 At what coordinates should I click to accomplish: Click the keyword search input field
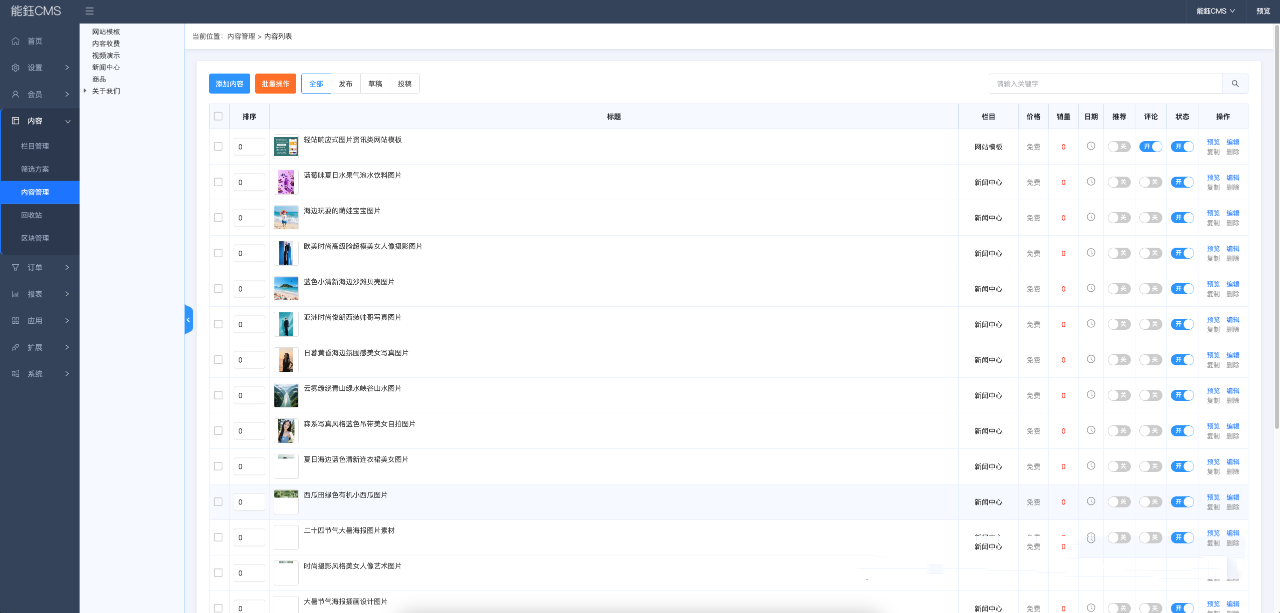point(1104,84)
